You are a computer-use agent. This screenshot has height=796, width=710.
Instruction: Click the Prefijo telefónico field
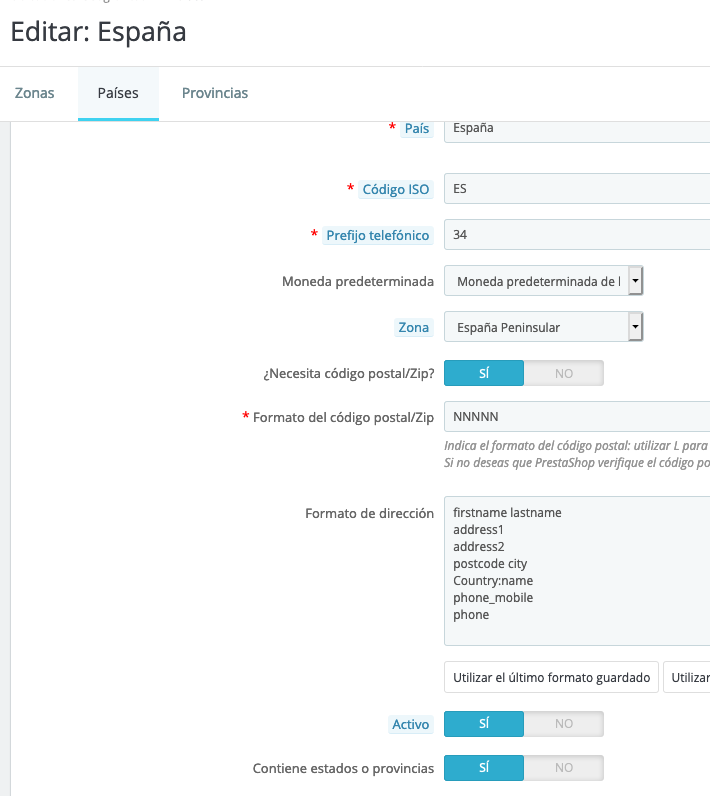coord(577,235)
